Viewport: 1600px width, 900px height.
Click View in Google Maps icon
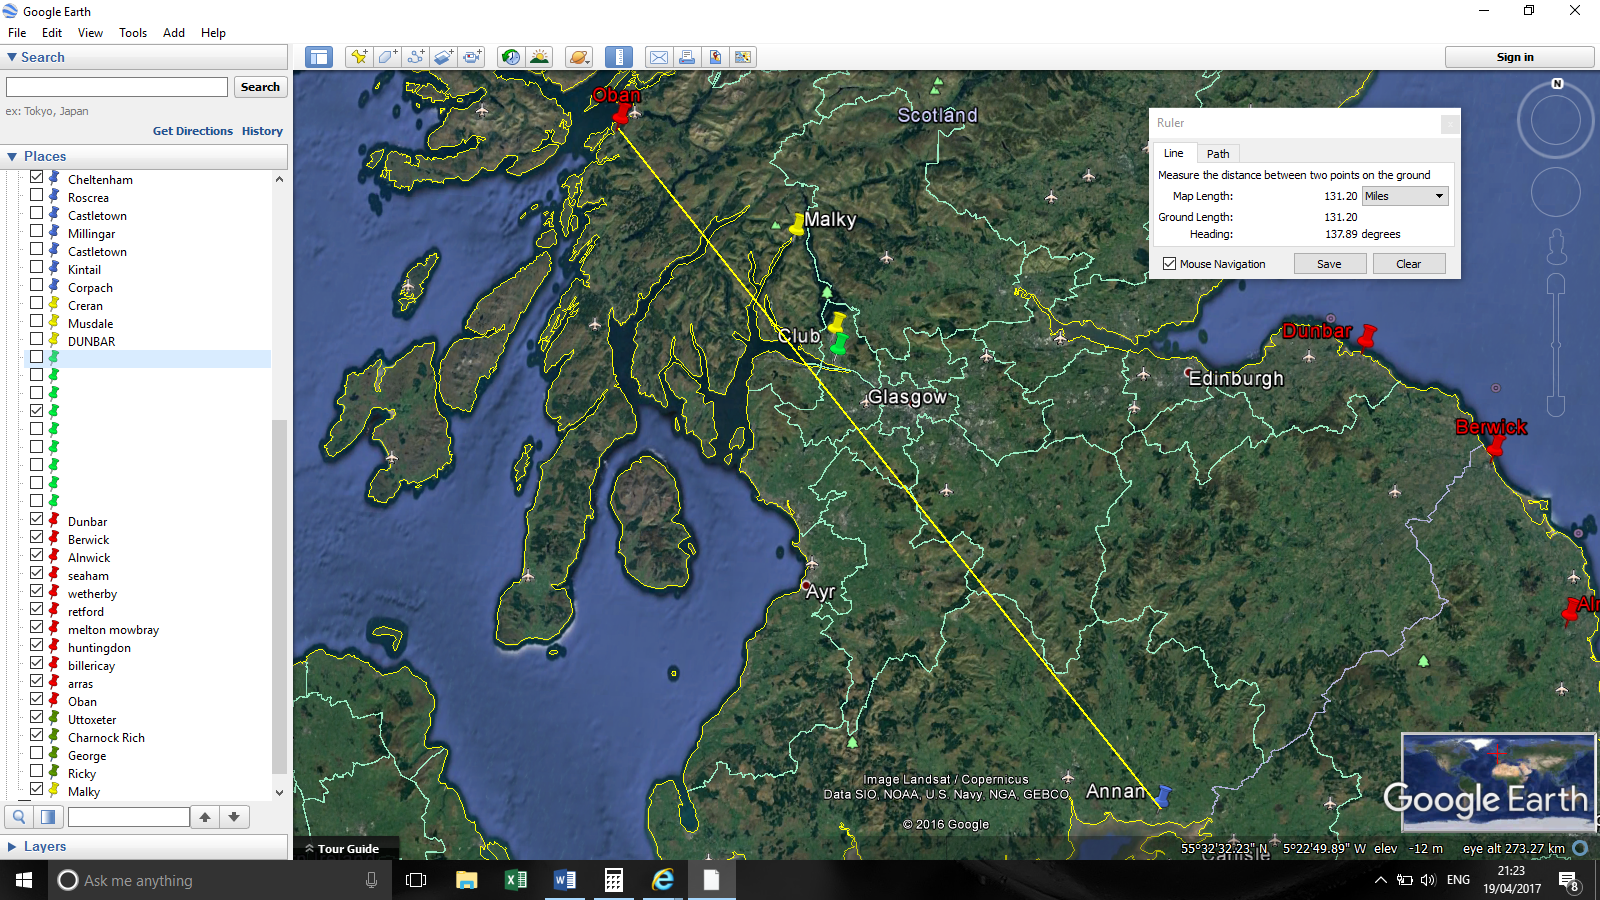(743, 57)
